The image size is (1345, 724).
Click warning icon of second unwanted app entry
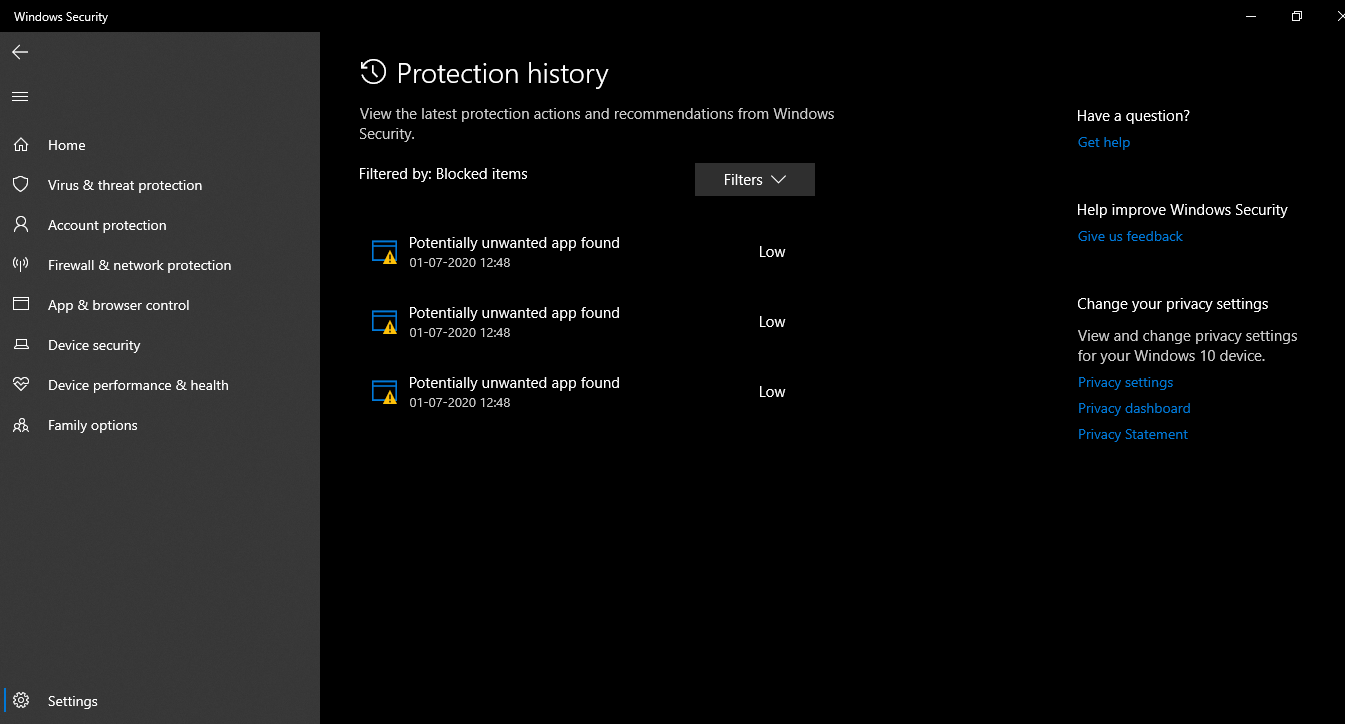[x=384, y=322]
